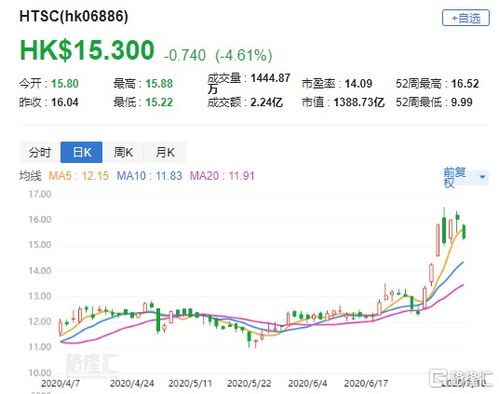Click the 17.00 axis label
The width and height of the screenshot is (499, 394).
pyautogui.click(x=40, y=194)
